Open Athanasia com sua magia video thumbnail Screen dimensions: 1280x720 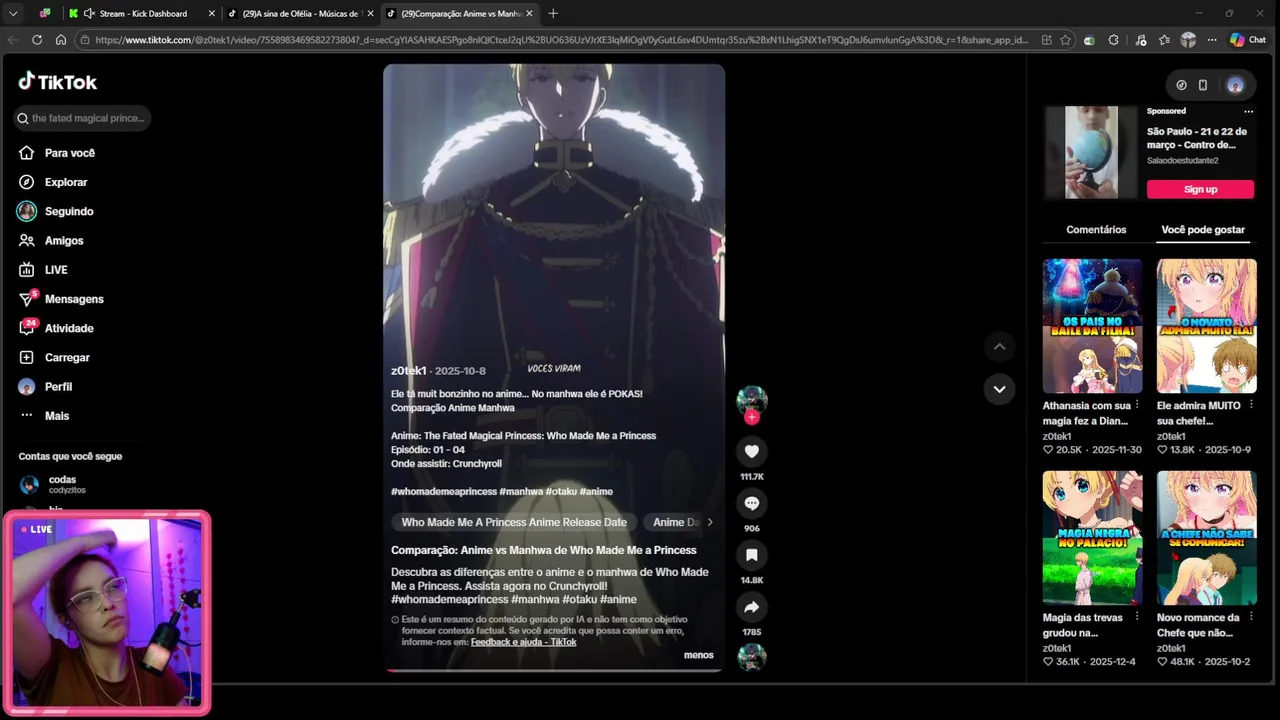1092,326
